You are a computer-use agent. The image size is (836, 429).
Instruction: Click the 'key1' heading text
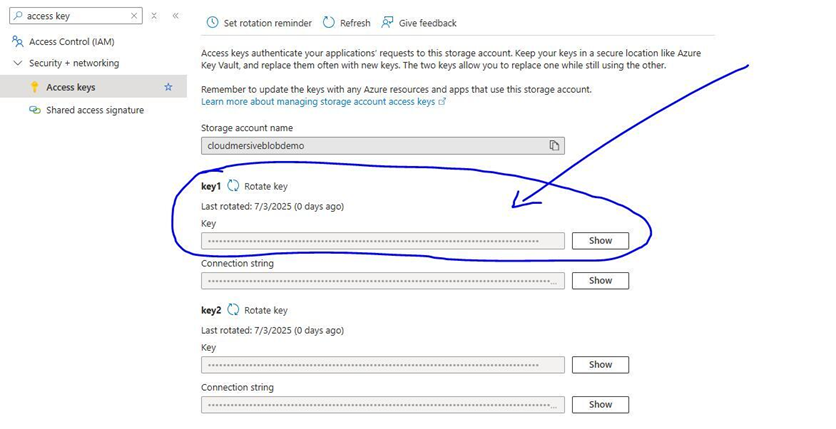pos(211,187)
